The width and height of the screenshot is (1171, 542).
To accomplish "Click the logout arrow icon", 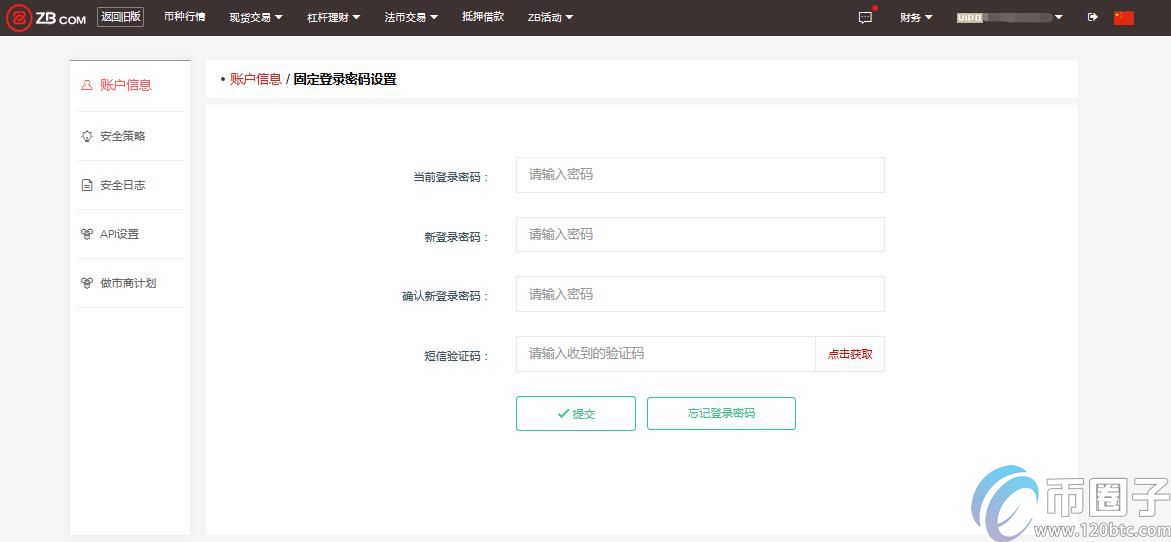I will pyautogui.click(x=1092, y=17).
